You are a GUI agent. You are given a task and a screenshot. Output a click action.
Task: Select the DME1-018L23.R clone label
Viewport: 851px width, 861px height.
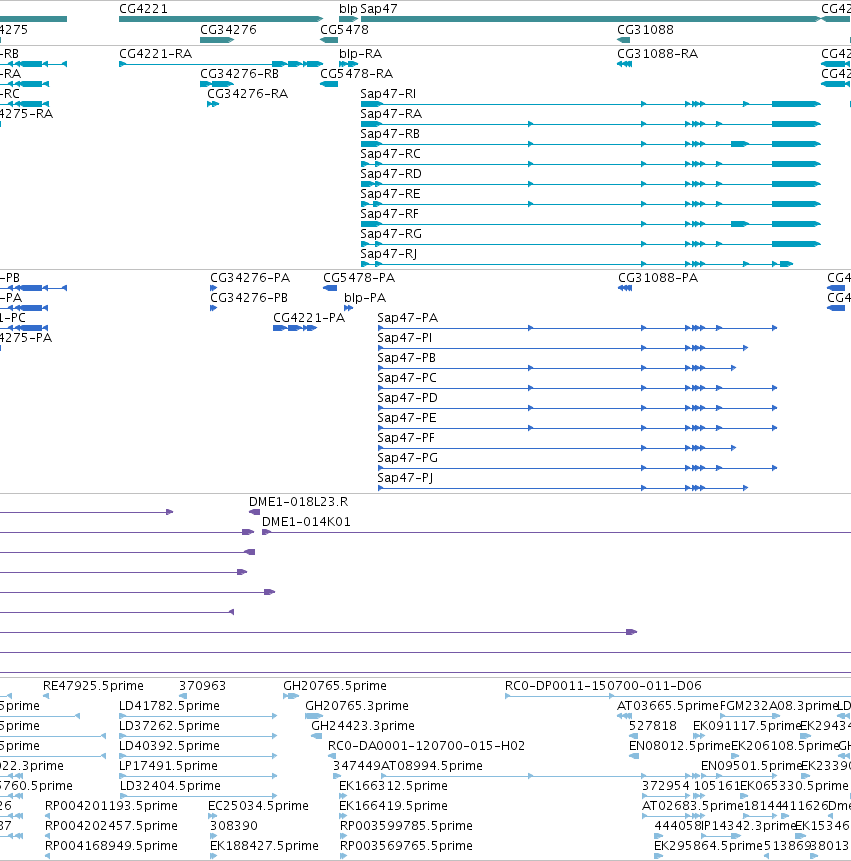click(298, 502)
